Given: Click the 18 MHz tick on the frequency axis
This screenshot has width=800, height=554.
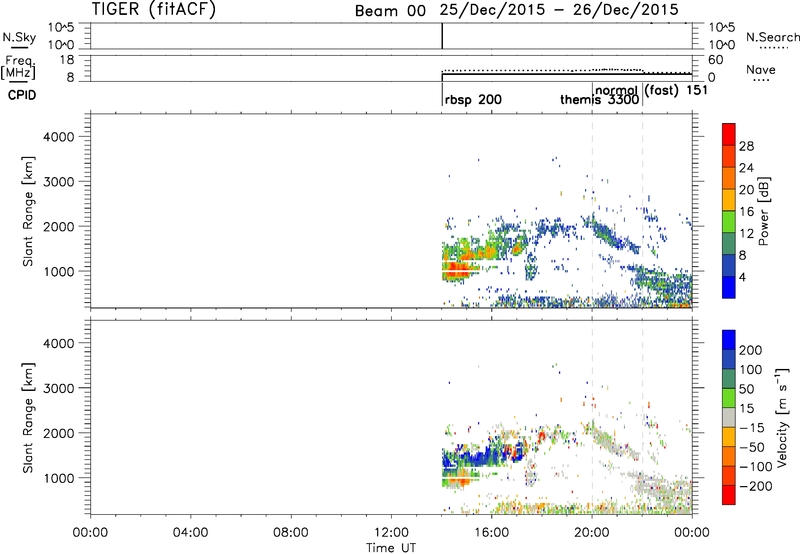Looking at the screenshot, I should (x=67, y=59).
